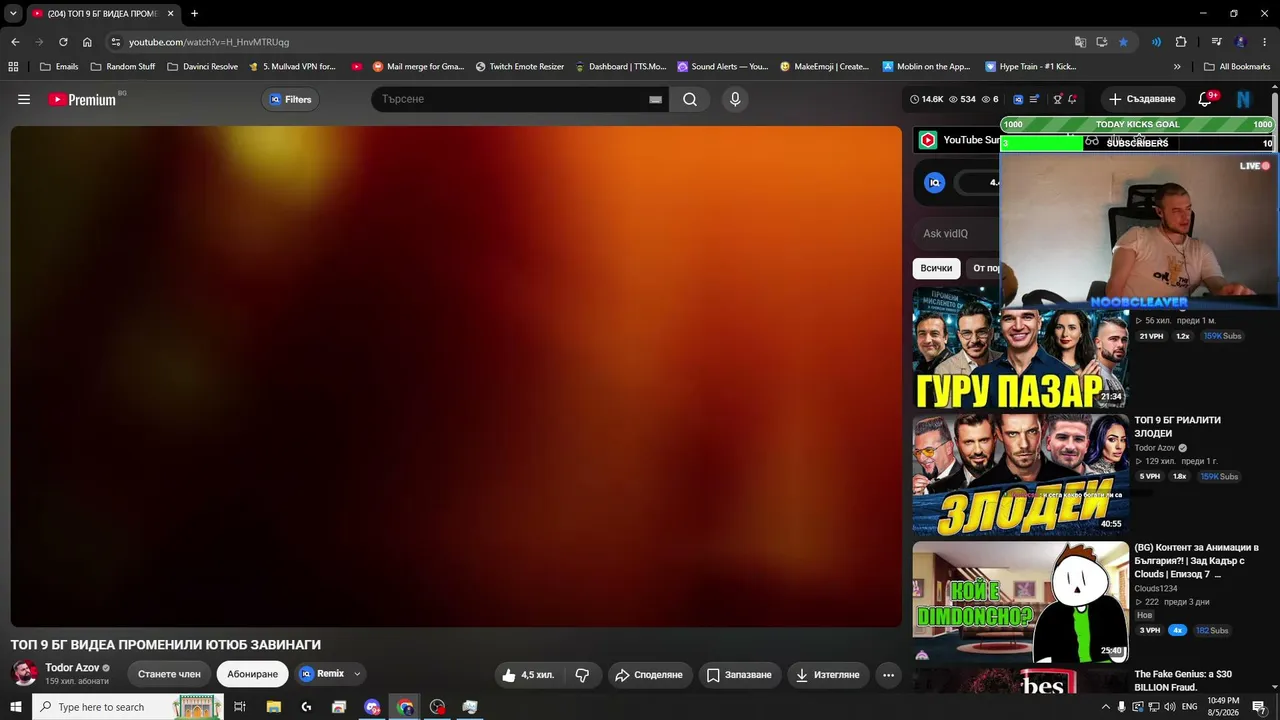This screenshot has height=720, width=1280.
Task: Expand the Remix dropdown chevron
Action: pos(356,674)
